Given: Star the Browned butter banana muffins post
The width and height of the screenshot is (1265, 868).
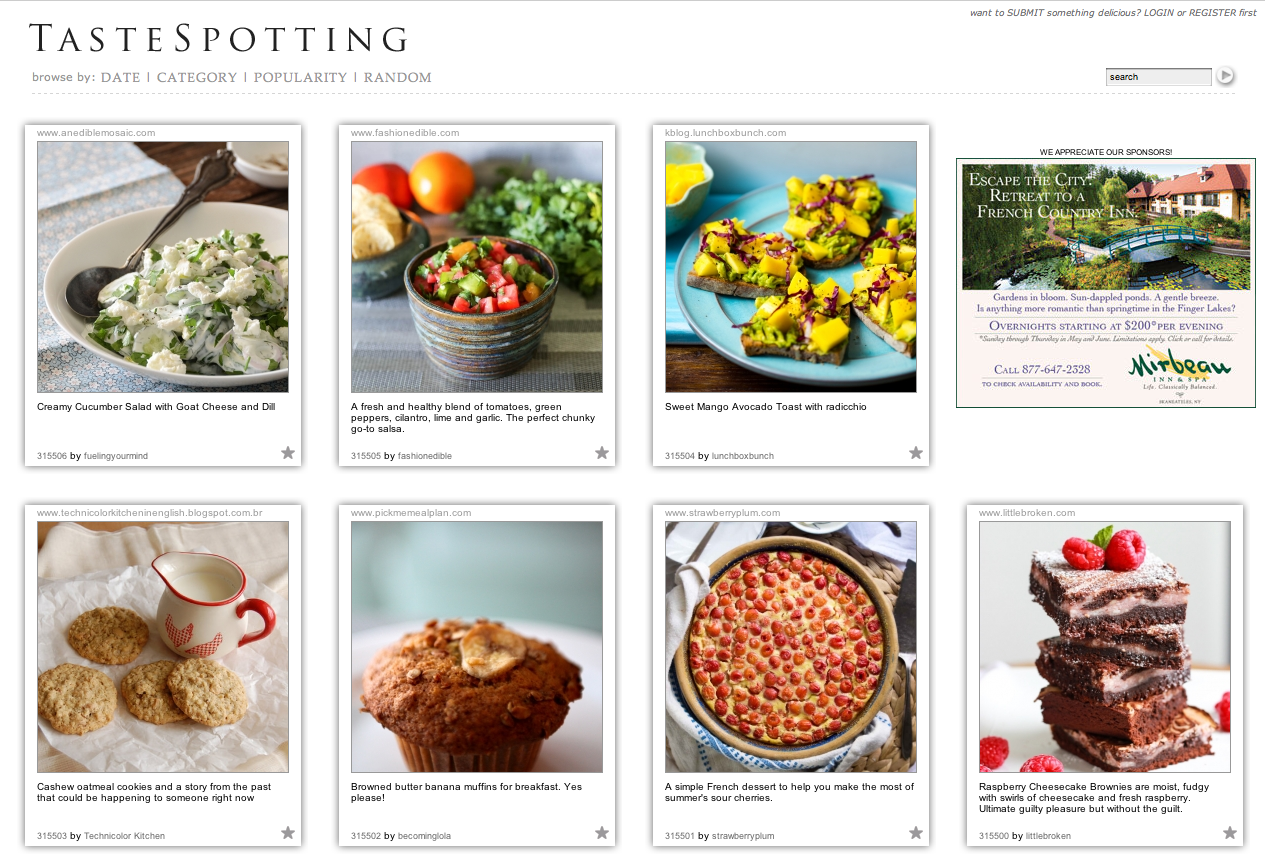Looking at the screenshot, I should 602,833.
